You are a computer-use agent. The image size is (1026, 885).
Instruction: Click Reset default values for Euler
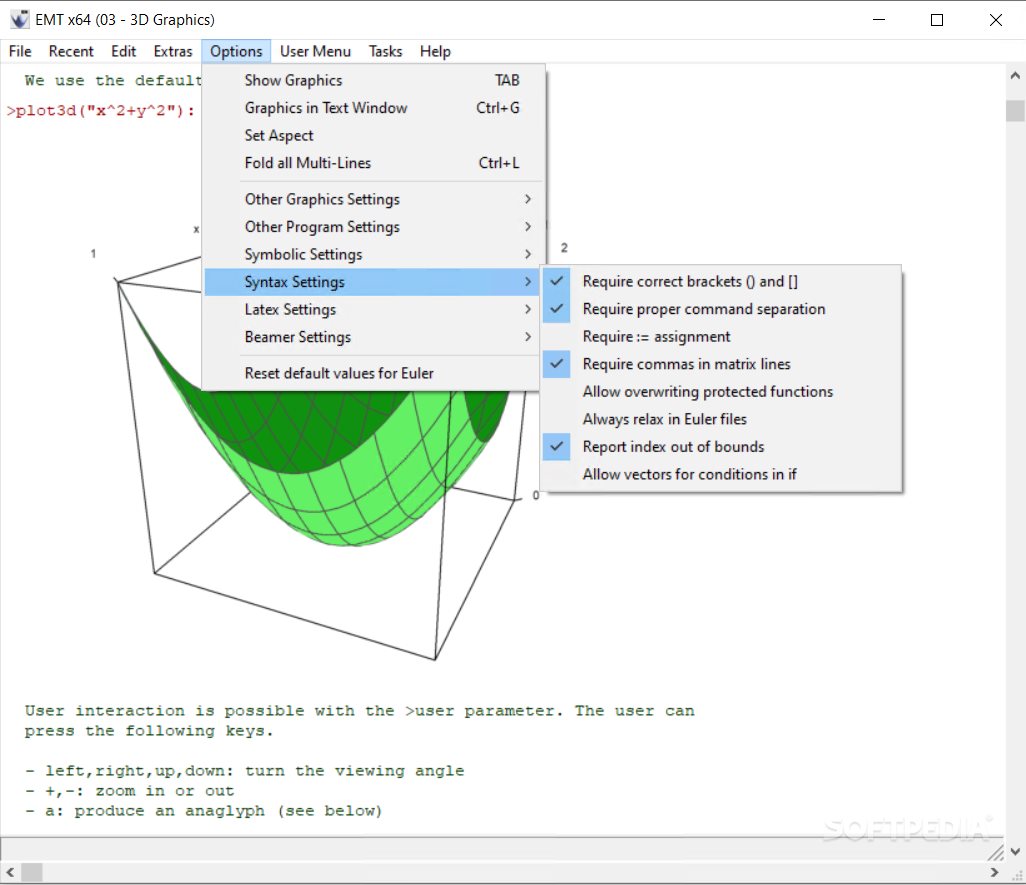coord(374,373)
